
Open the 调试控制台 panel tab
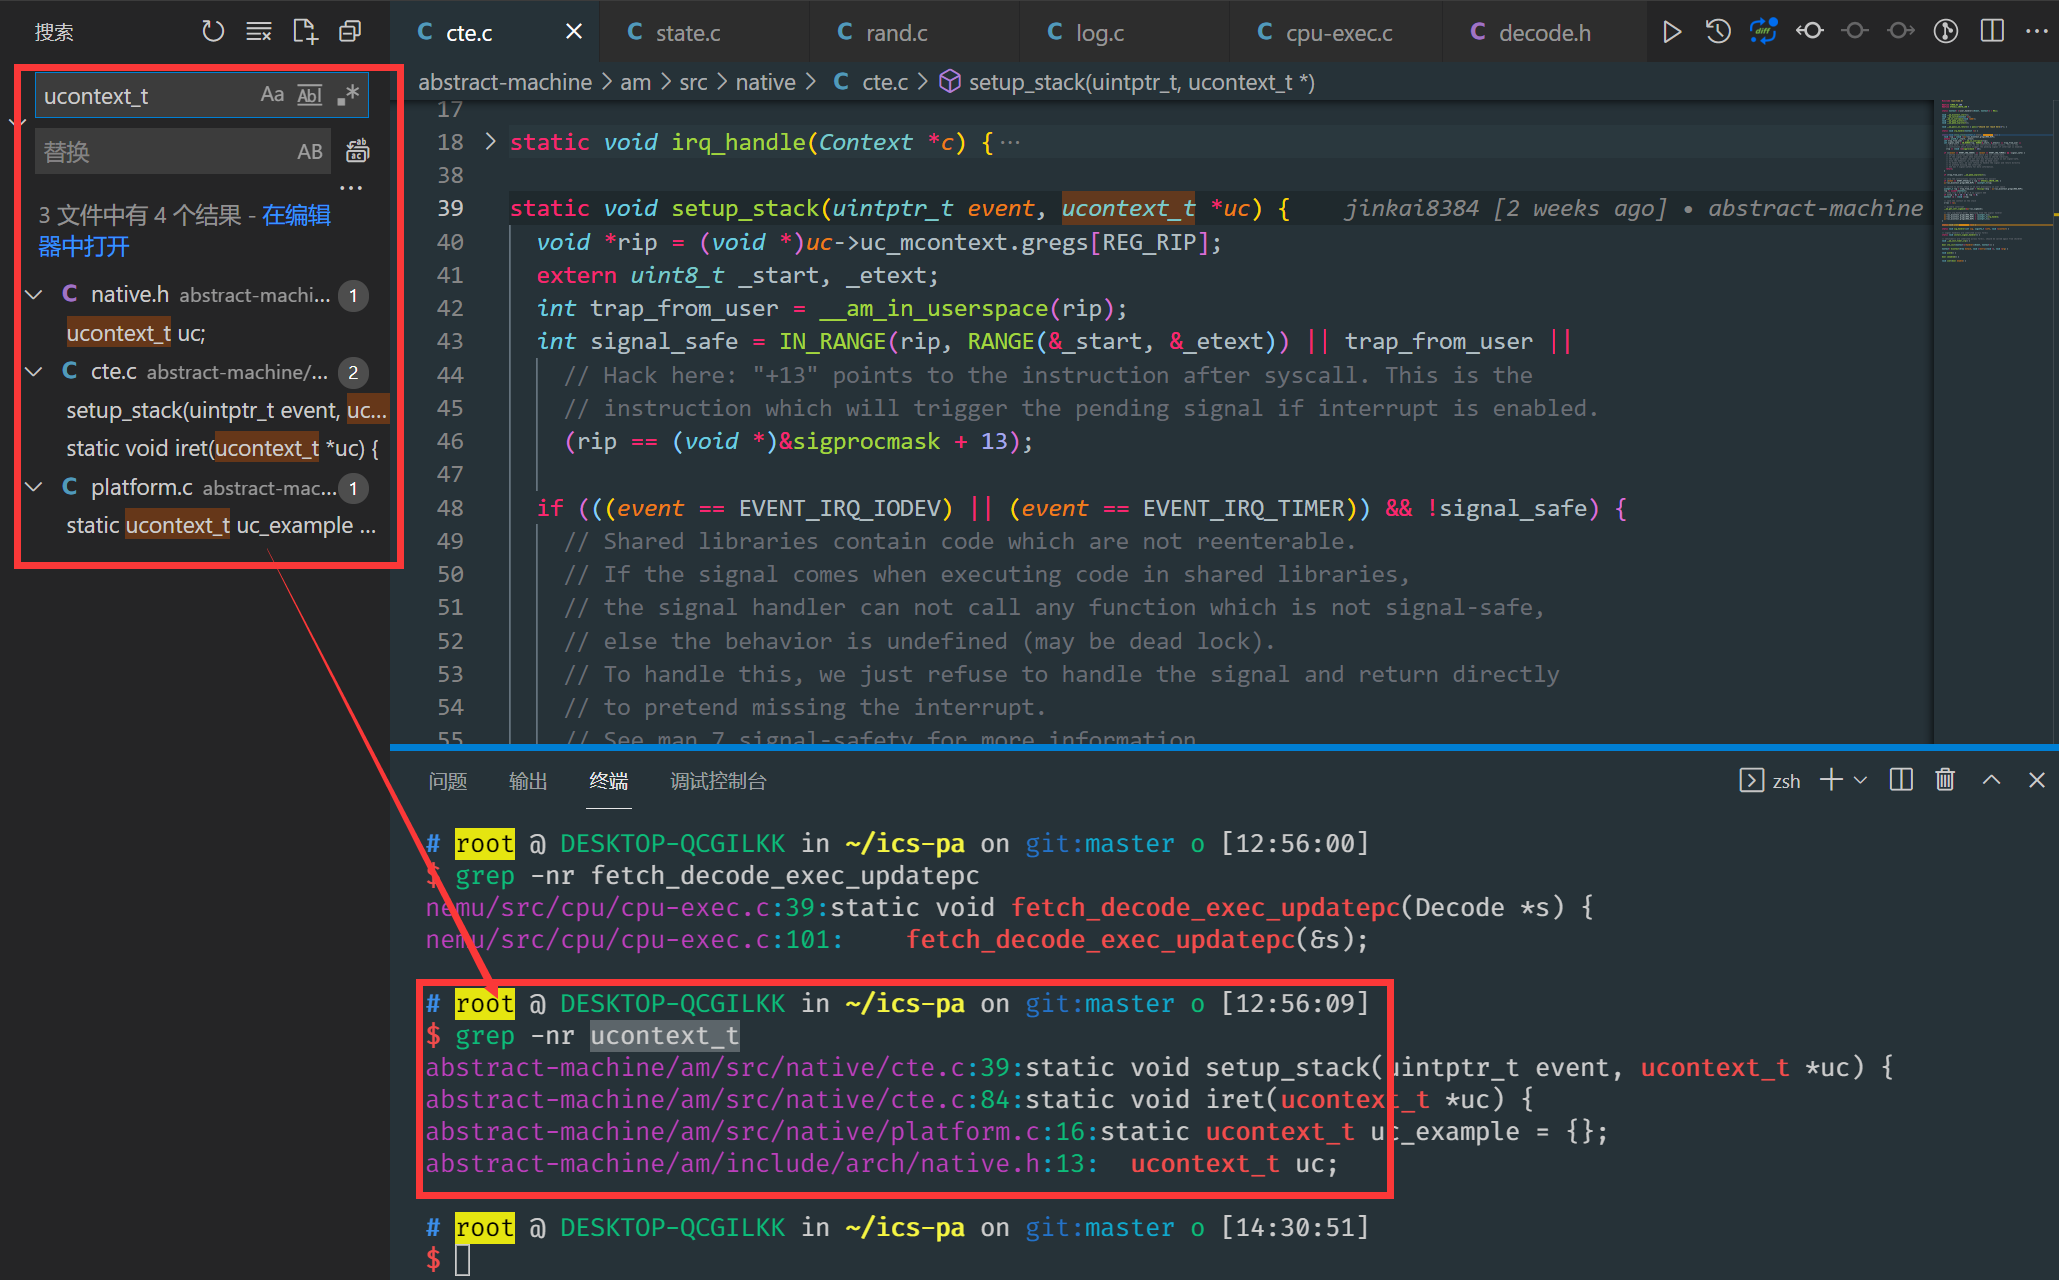tap(718, 781)
